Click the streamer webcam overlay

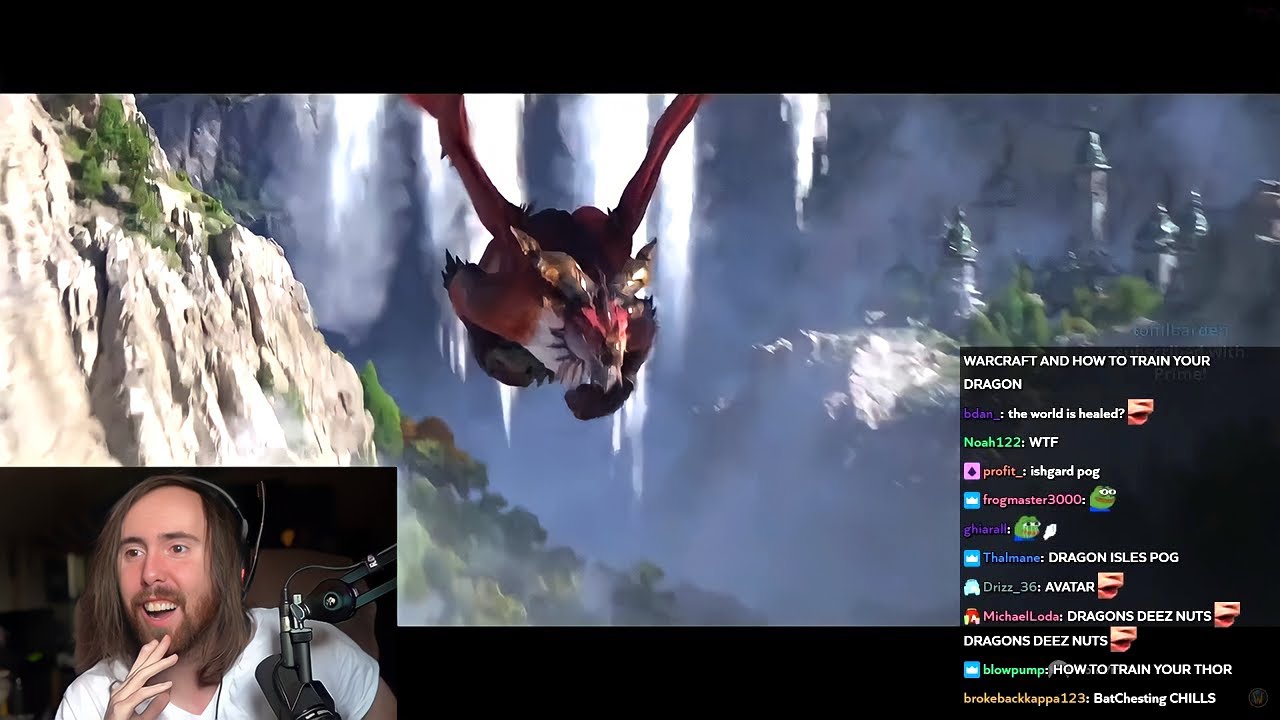point(198,593)
